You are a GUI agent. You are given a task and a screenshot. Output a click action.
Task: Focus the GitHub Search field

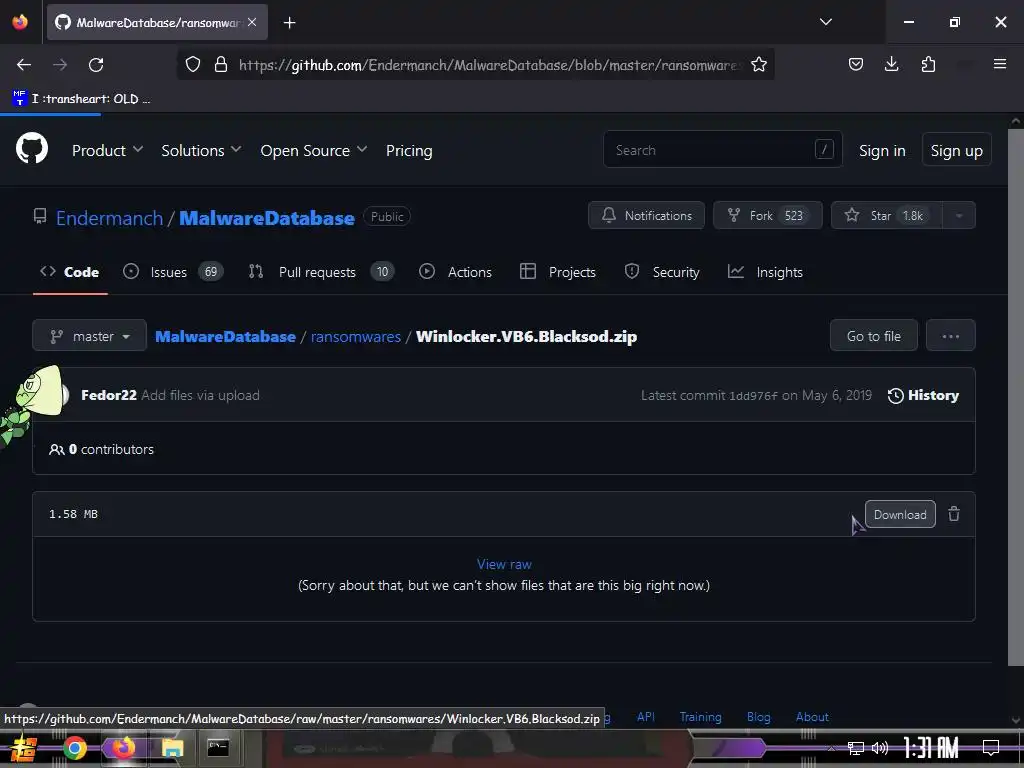723,150
